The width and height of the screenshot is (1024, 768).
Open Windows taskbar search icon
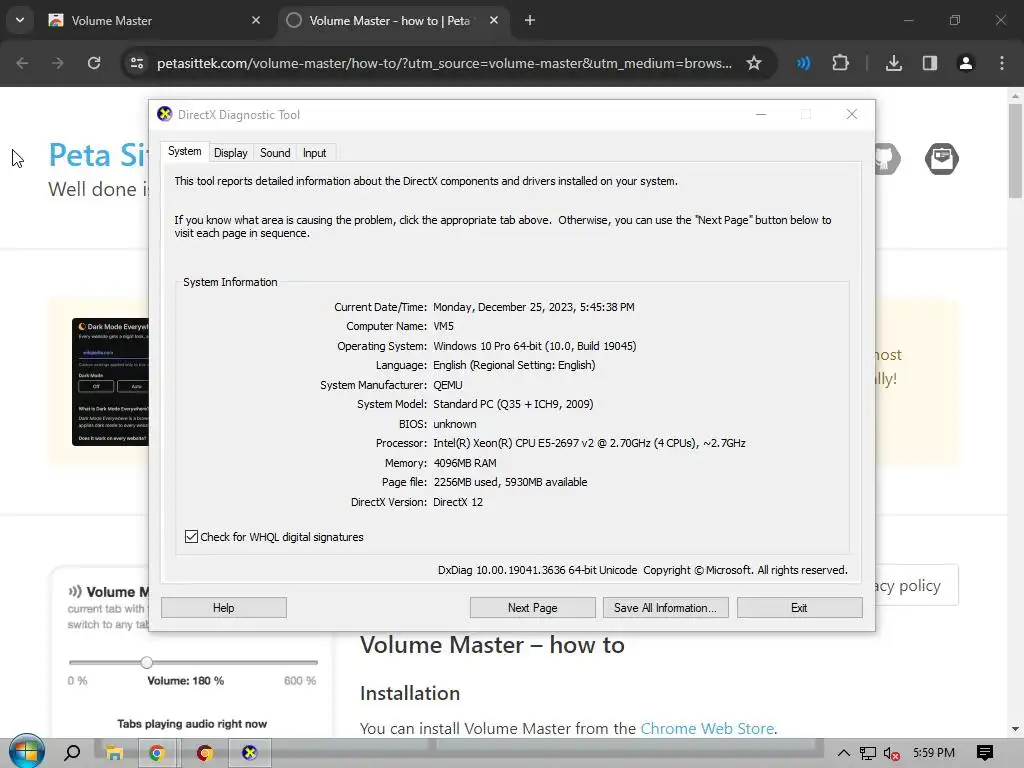point(72,753)
